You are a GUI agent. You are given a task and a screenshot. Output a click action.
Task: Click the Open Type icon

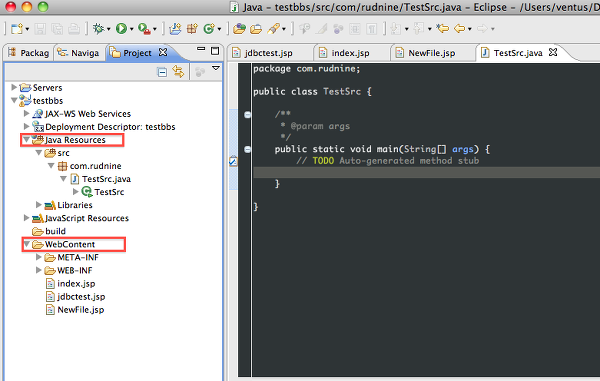click(x=239, y=29)
